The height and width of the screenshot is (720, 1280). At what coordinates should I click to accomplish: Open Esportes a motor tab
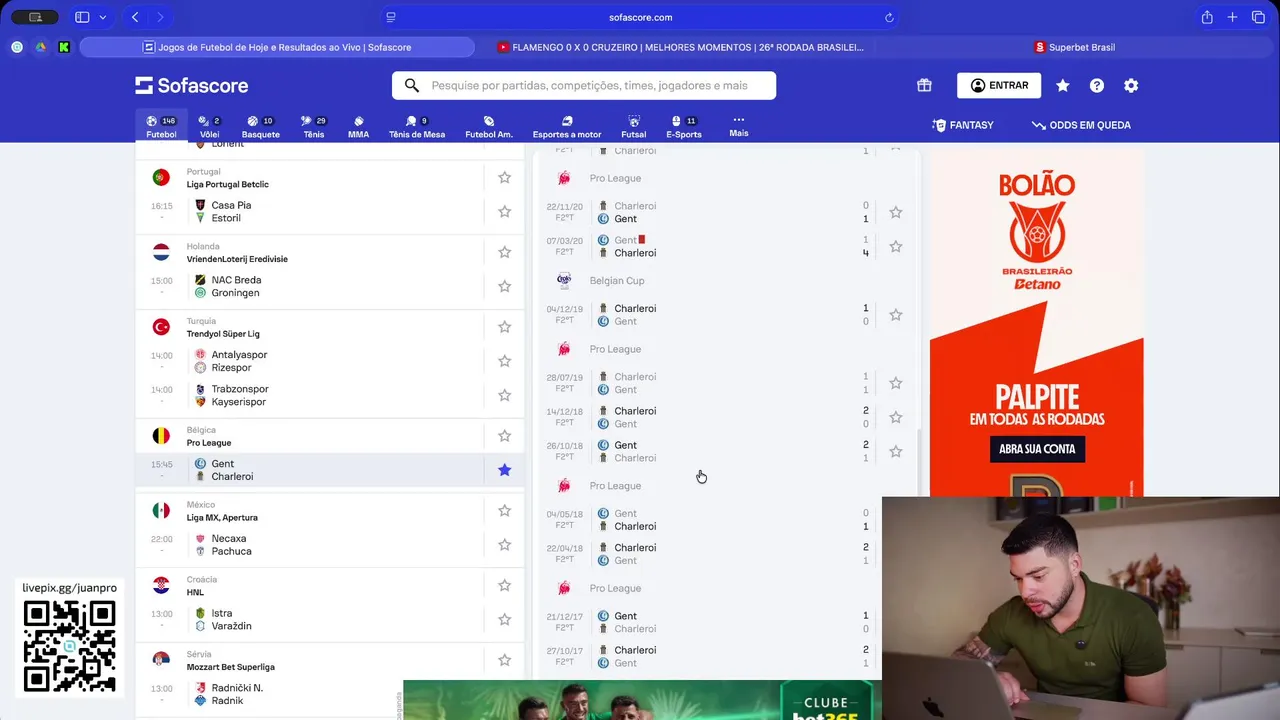coord(567,127)
